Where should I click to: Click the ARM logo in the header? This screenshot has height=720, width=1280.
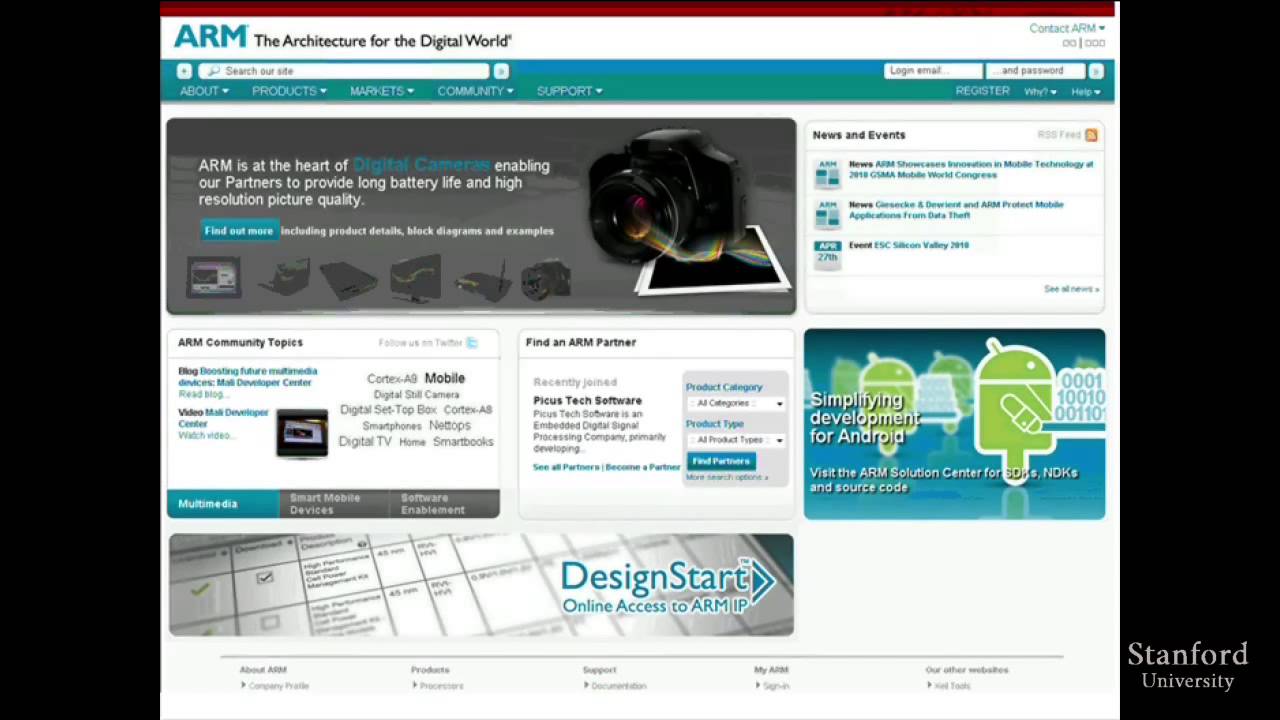pos(210,37)
